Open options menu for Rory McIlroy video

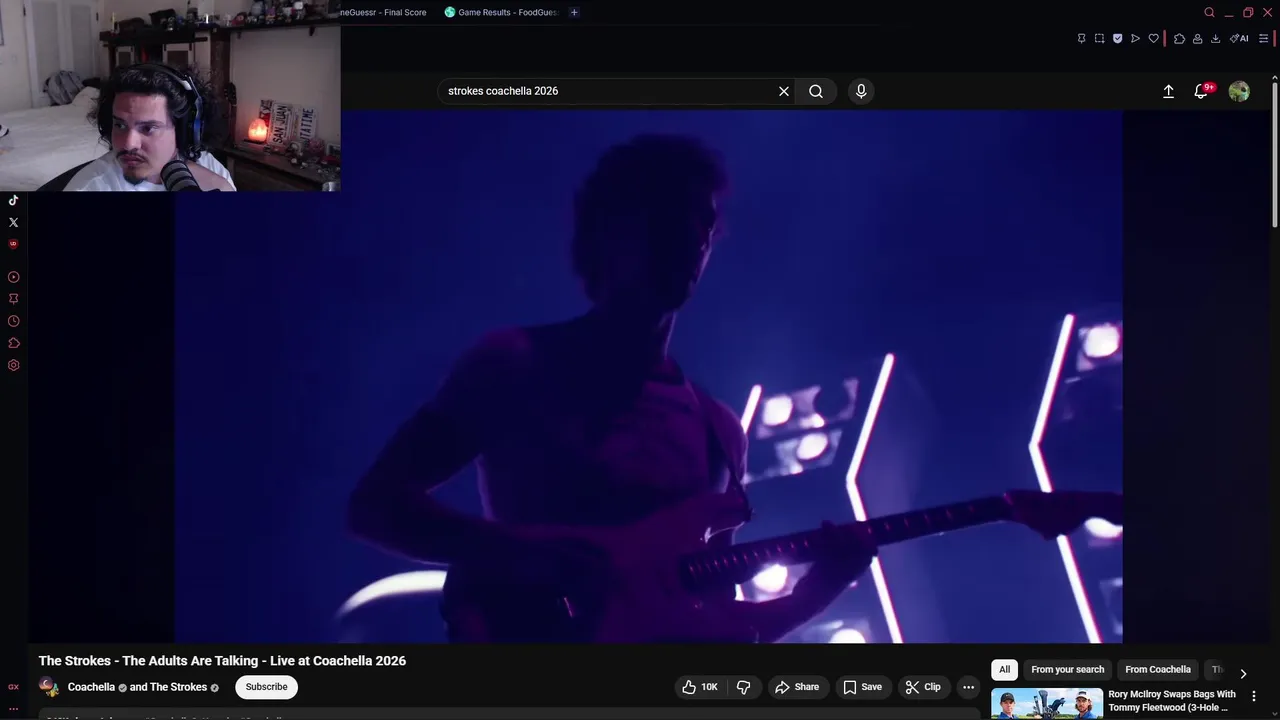coord(1254,696)
